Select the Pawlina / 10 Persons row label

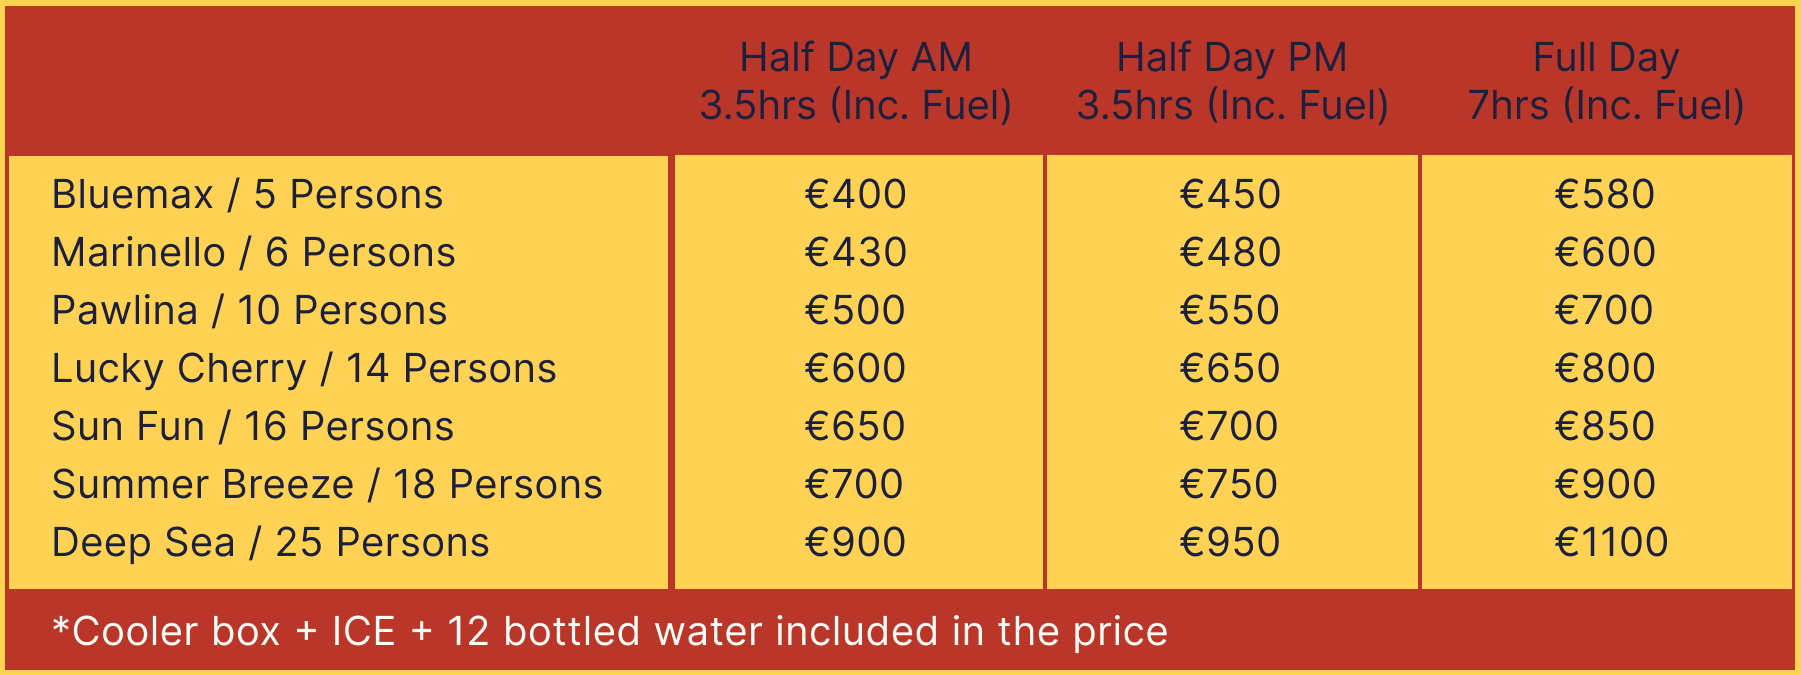[249, 310]
